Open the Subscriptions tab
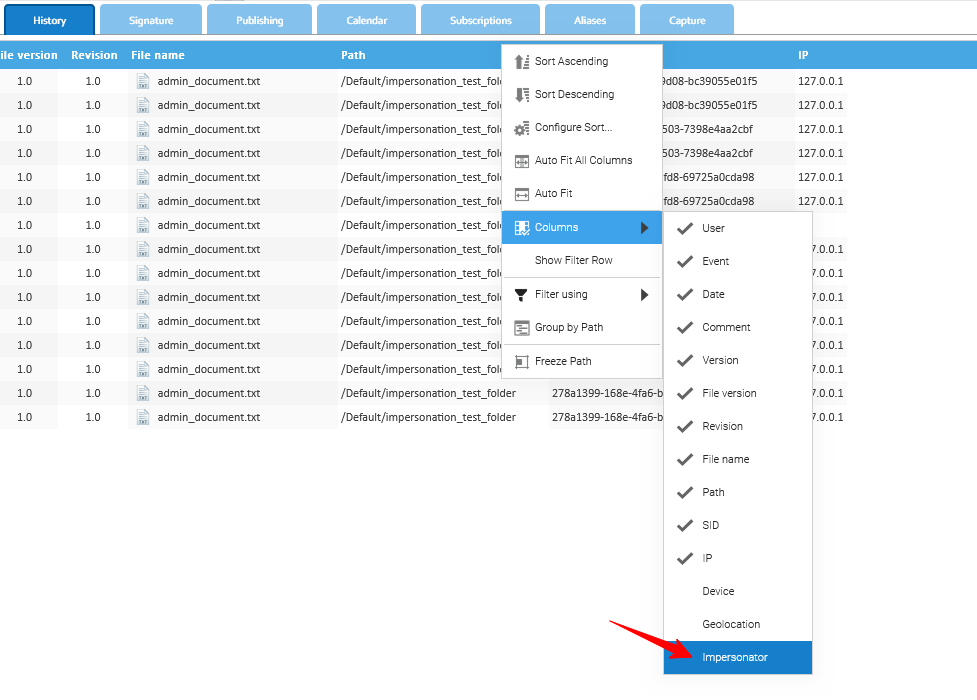The height and width of the screenshot is (700, 977). tap(480, 21)
